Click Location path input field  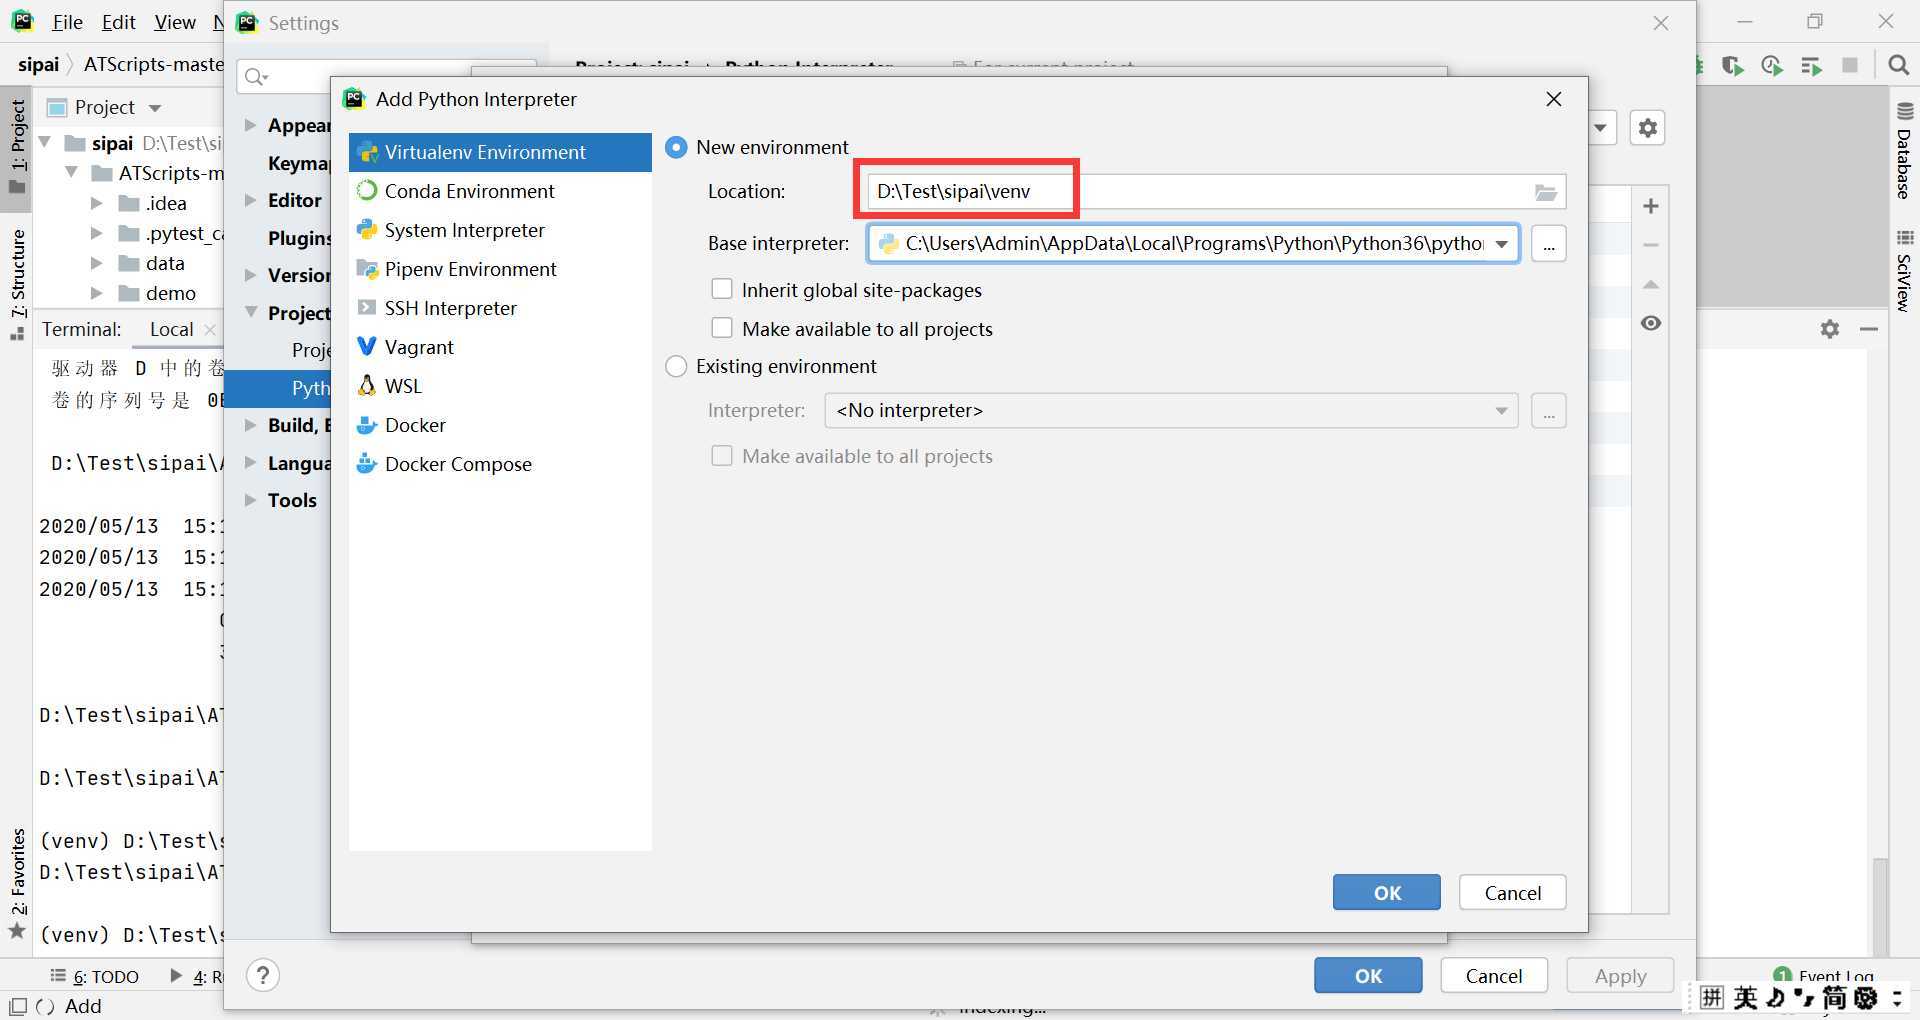click(1216, 192)
